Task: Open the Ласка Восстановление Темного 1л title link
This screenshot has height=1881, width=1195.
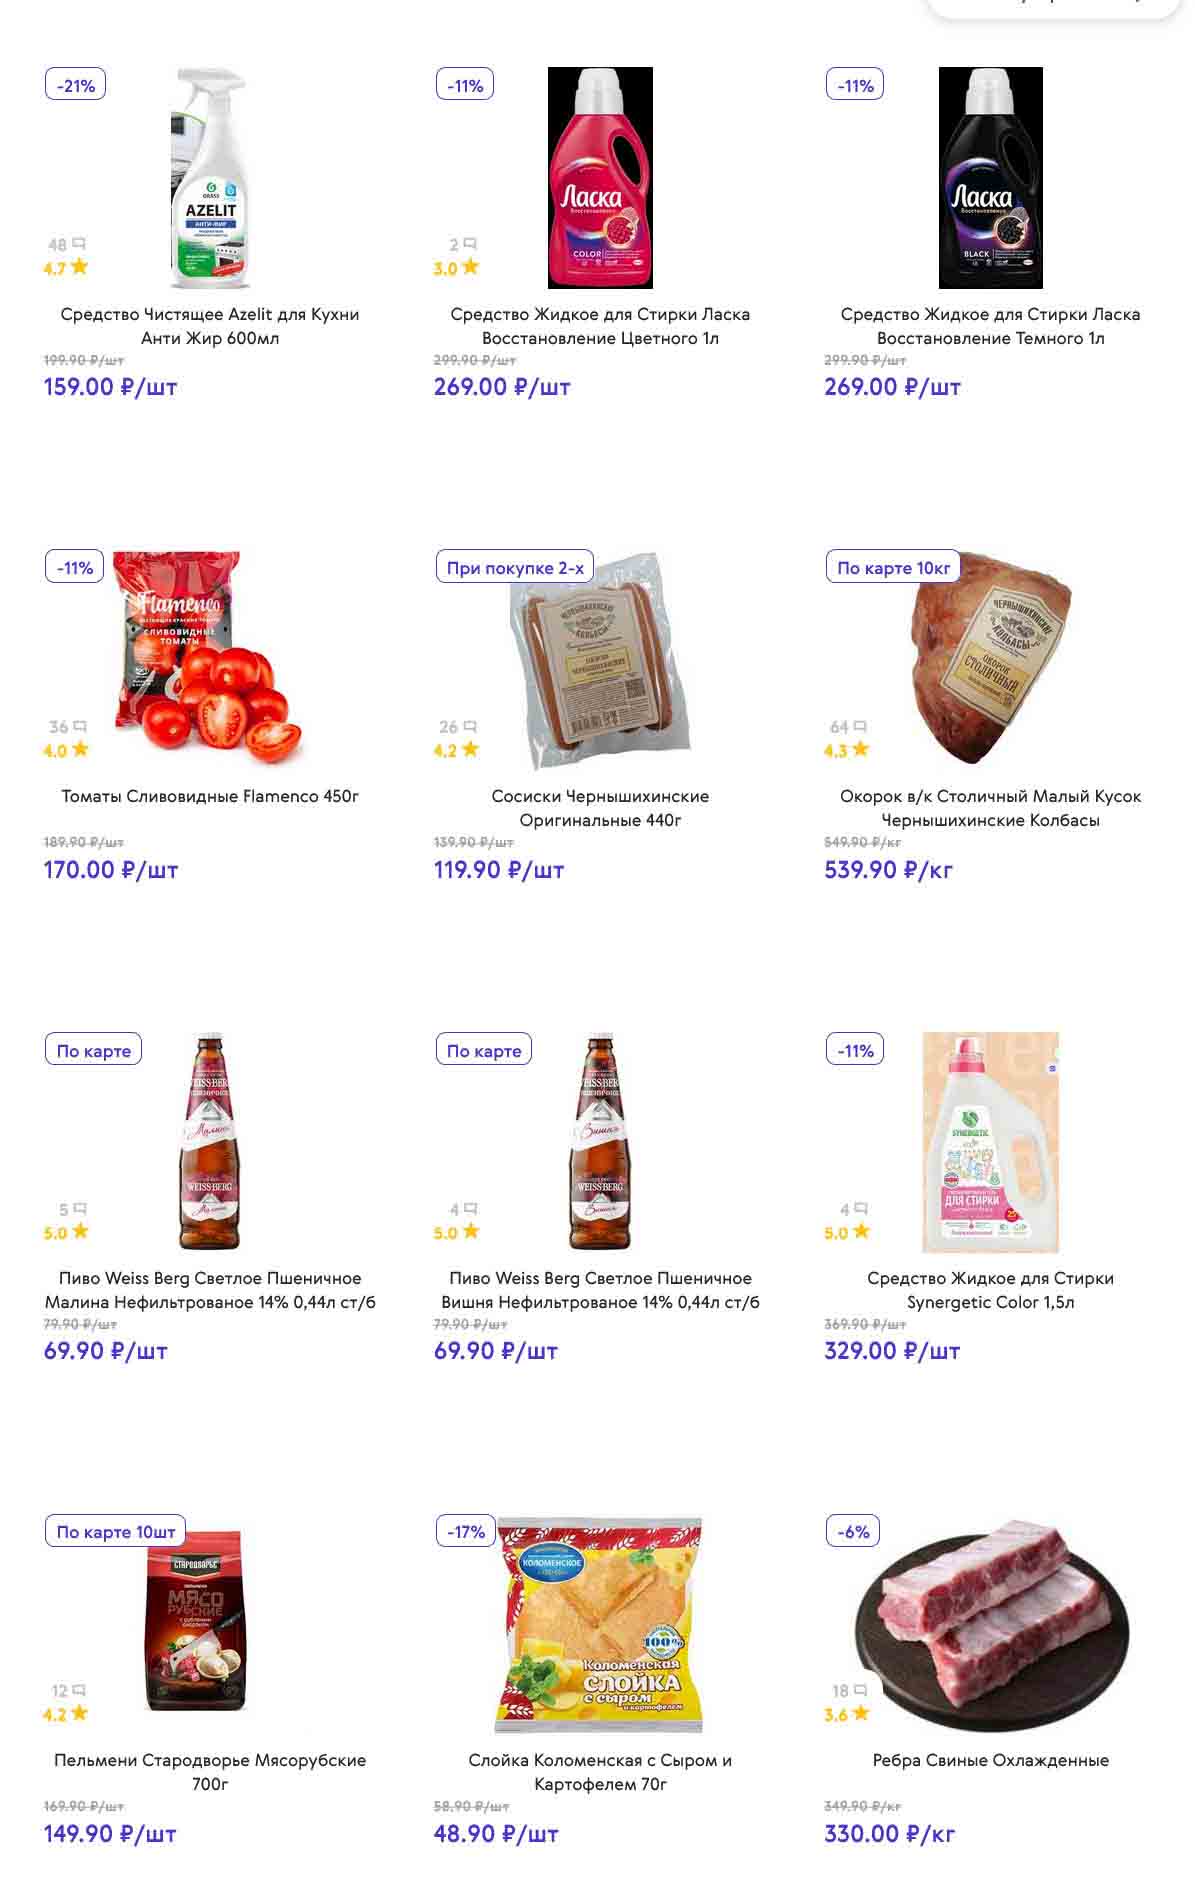Action: [990, 326]
